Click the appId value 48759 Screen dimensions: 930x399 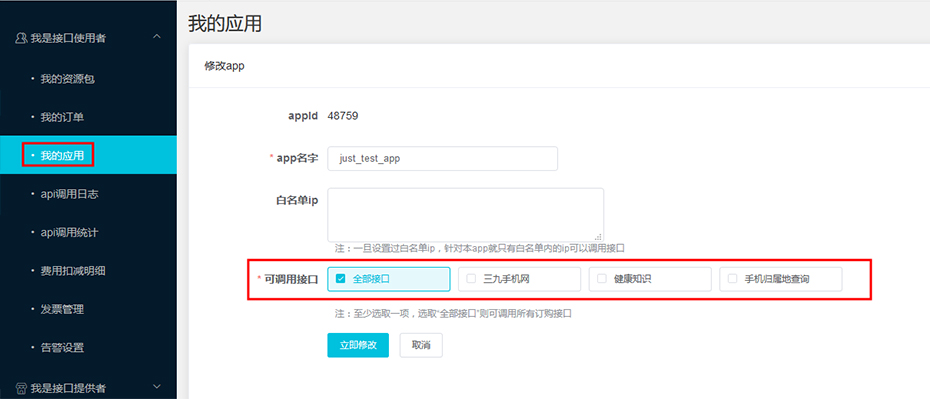coord(343,116)
